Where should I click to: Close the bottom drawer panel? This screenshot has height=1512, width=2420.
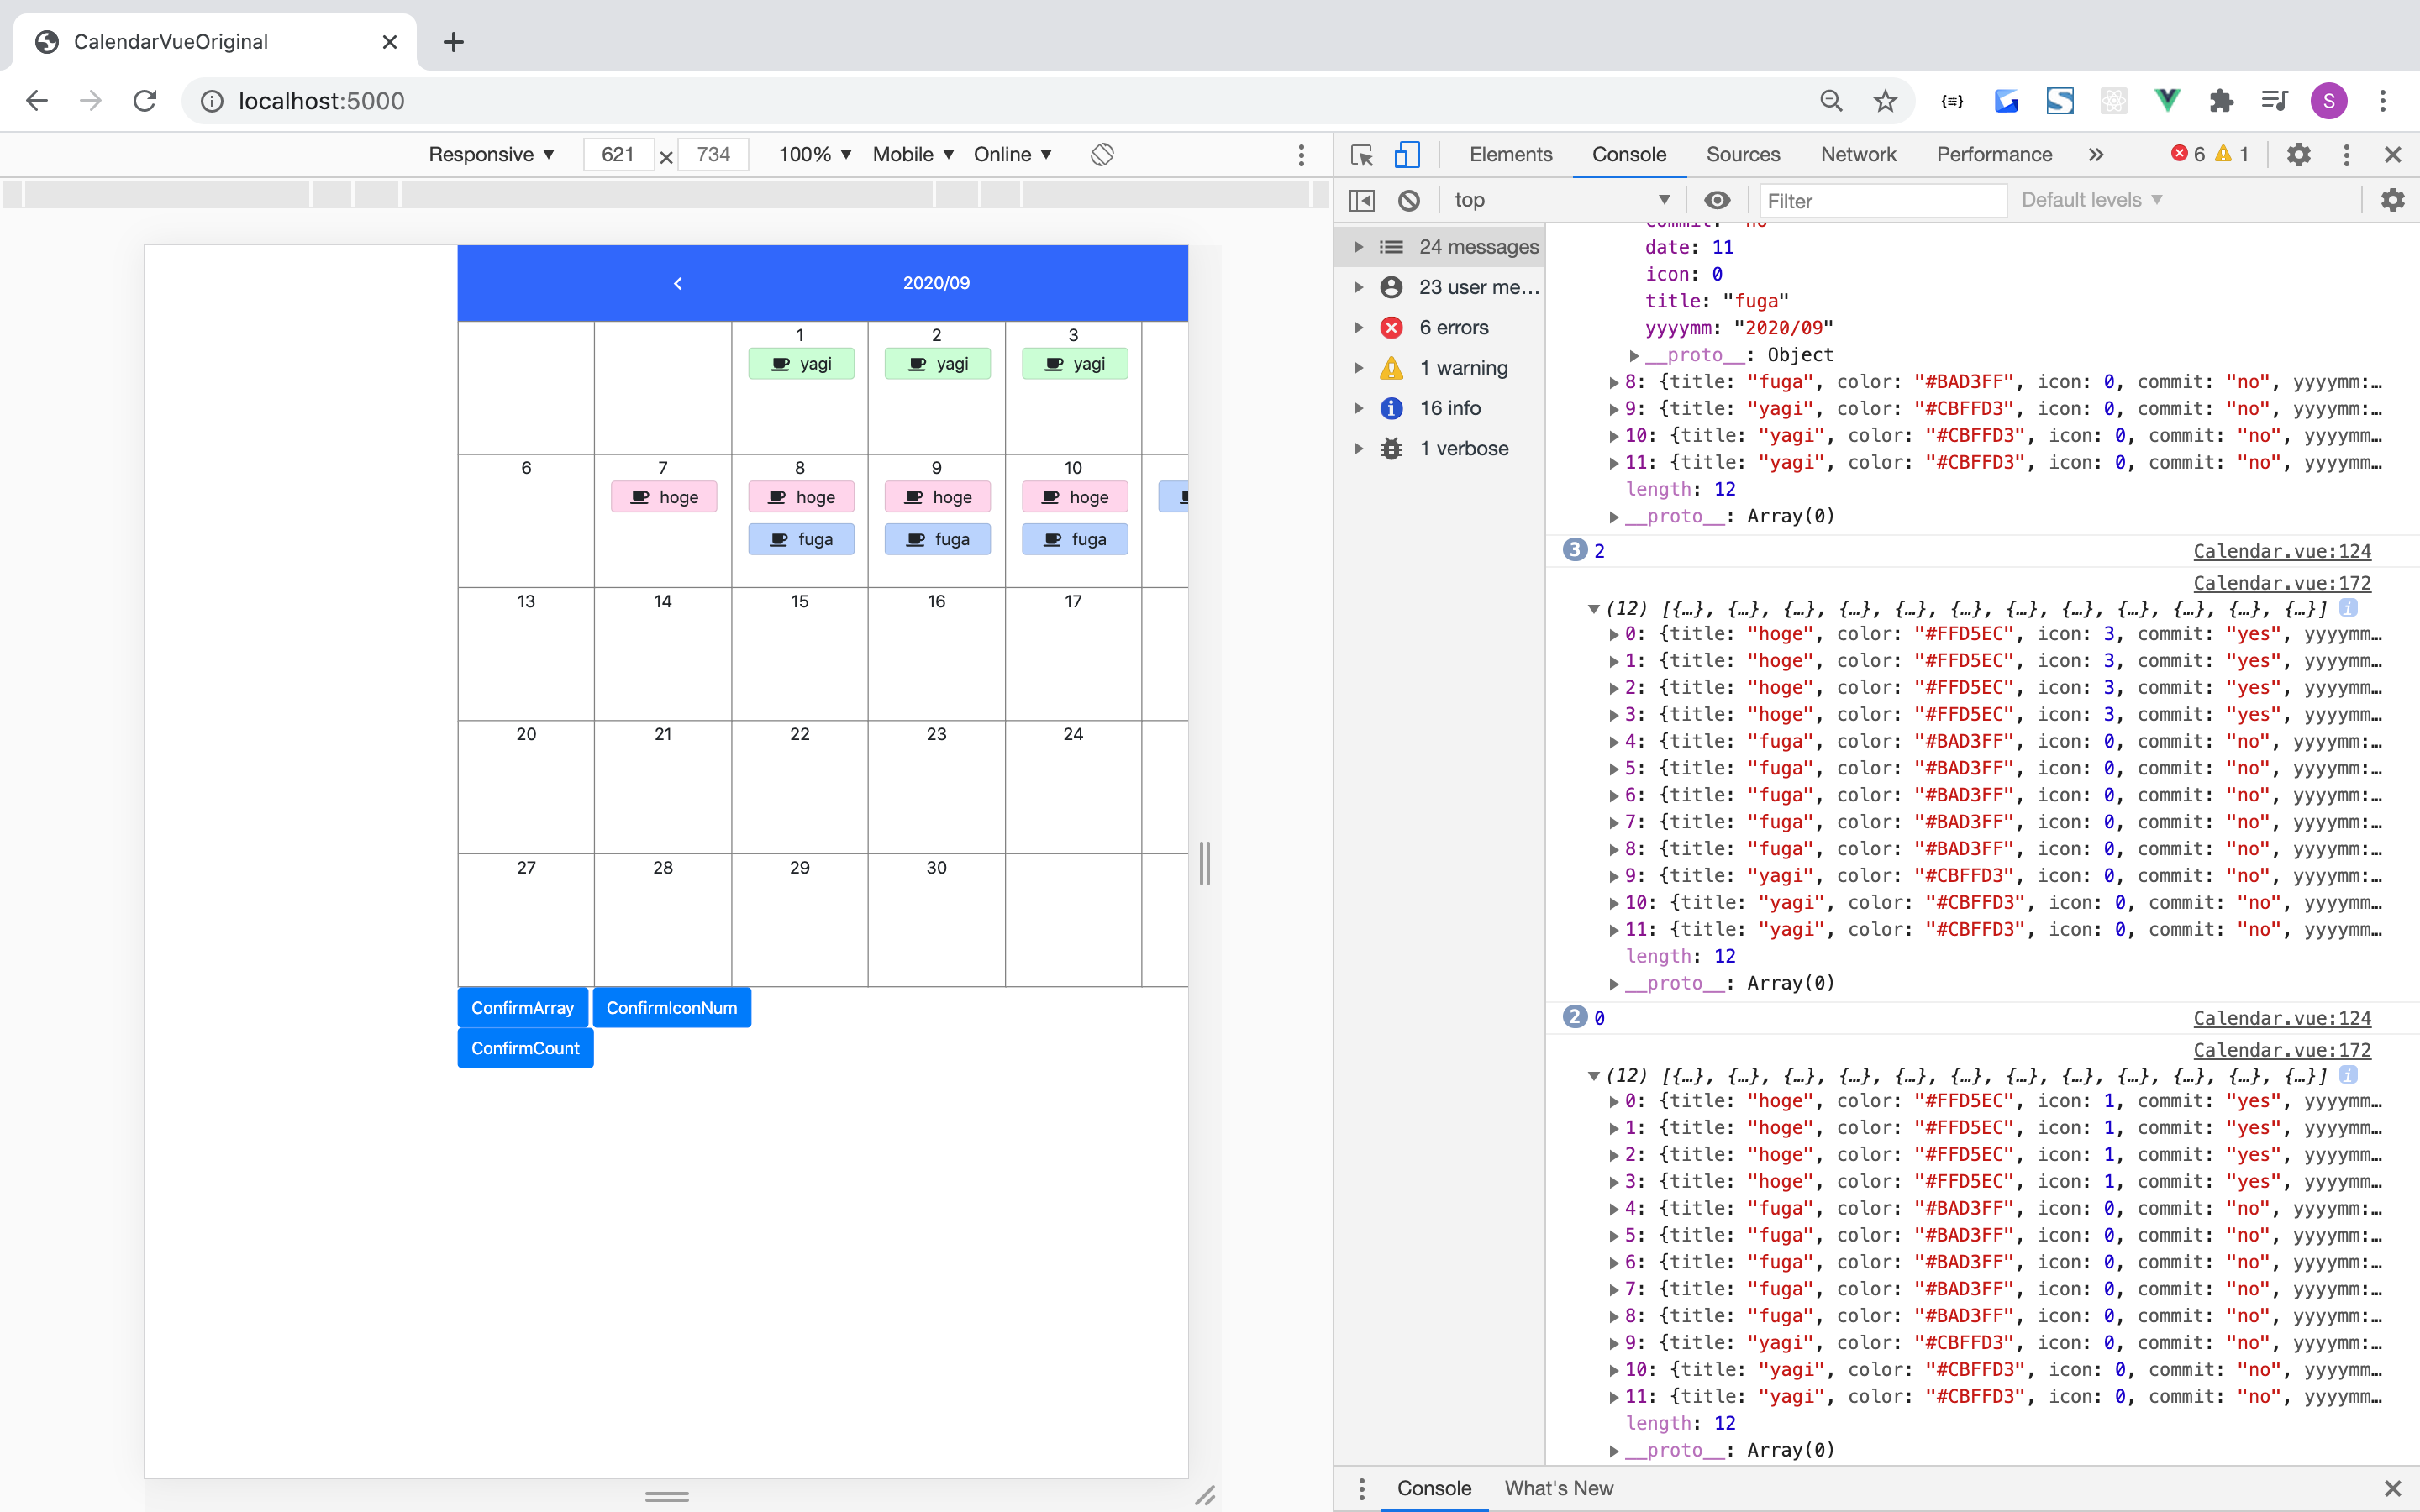click(2392, 1488)
